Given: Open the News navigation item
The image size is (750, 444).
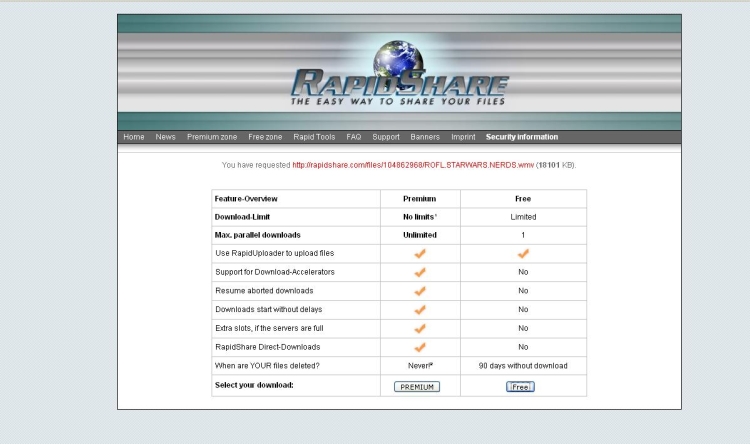Looking at the screenshot, I should point(165,137).
